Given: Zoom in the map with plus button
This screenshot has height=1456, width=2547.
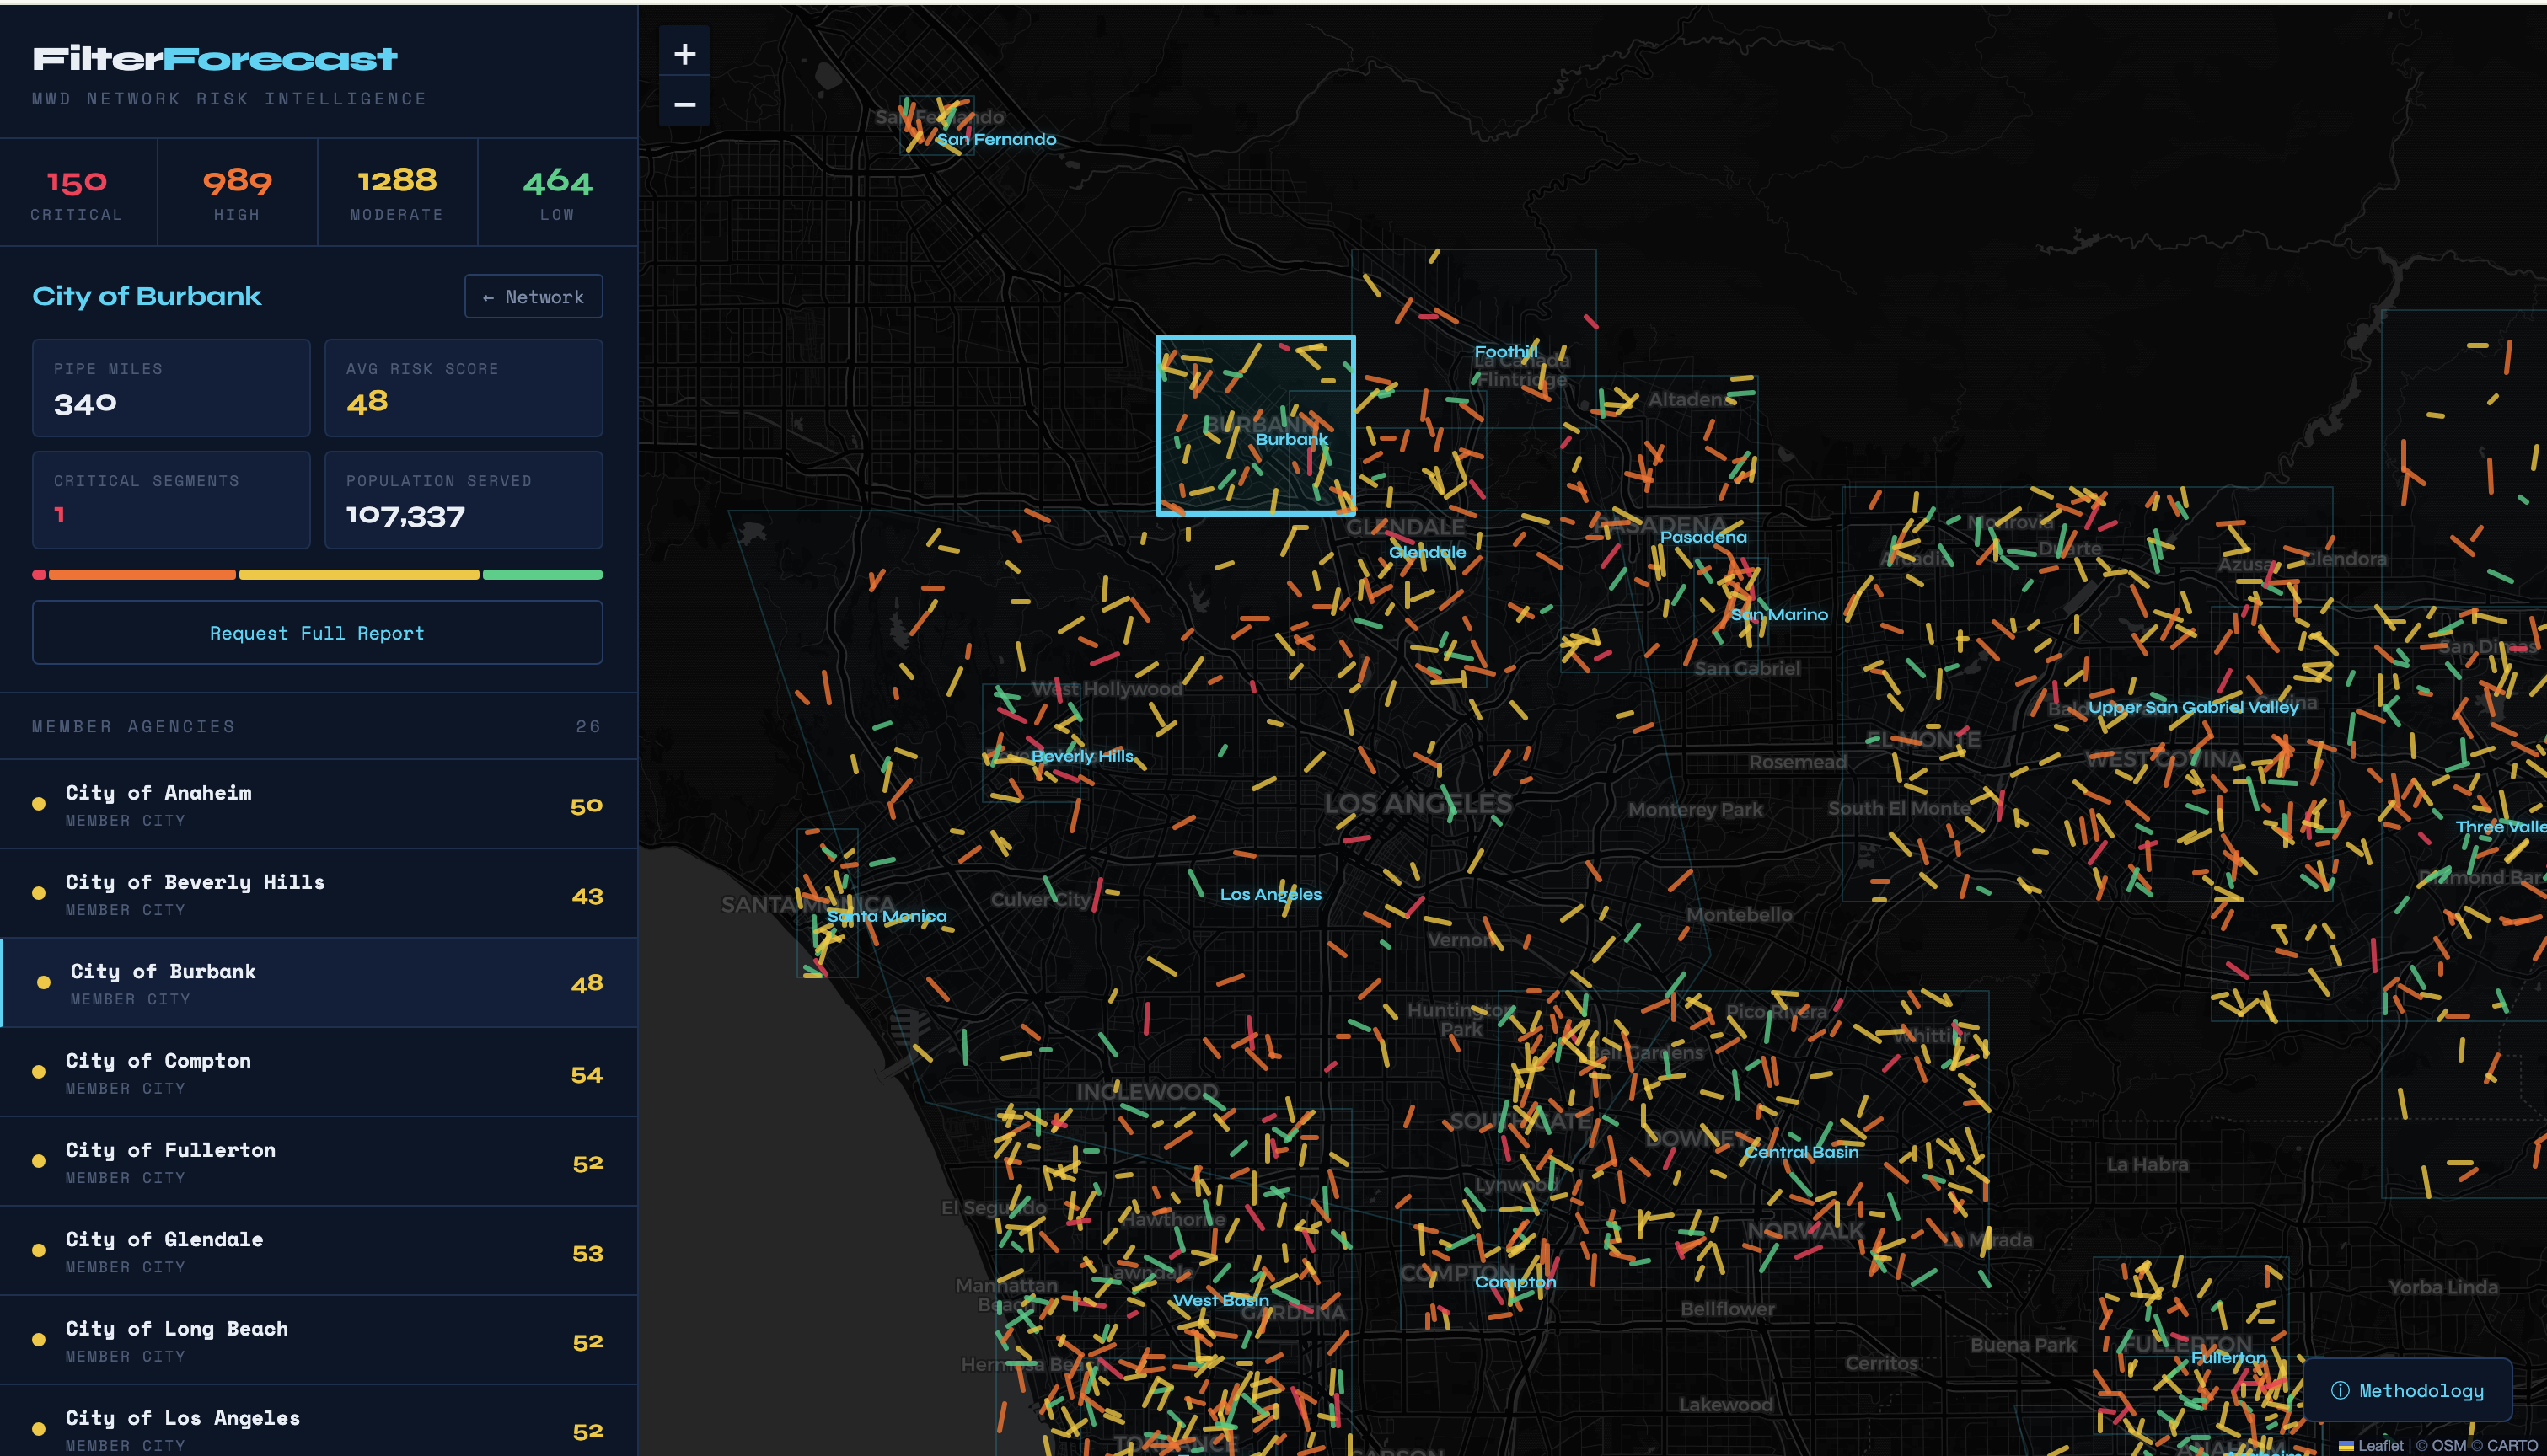Looking at the screenshot, I should (684, 54).
